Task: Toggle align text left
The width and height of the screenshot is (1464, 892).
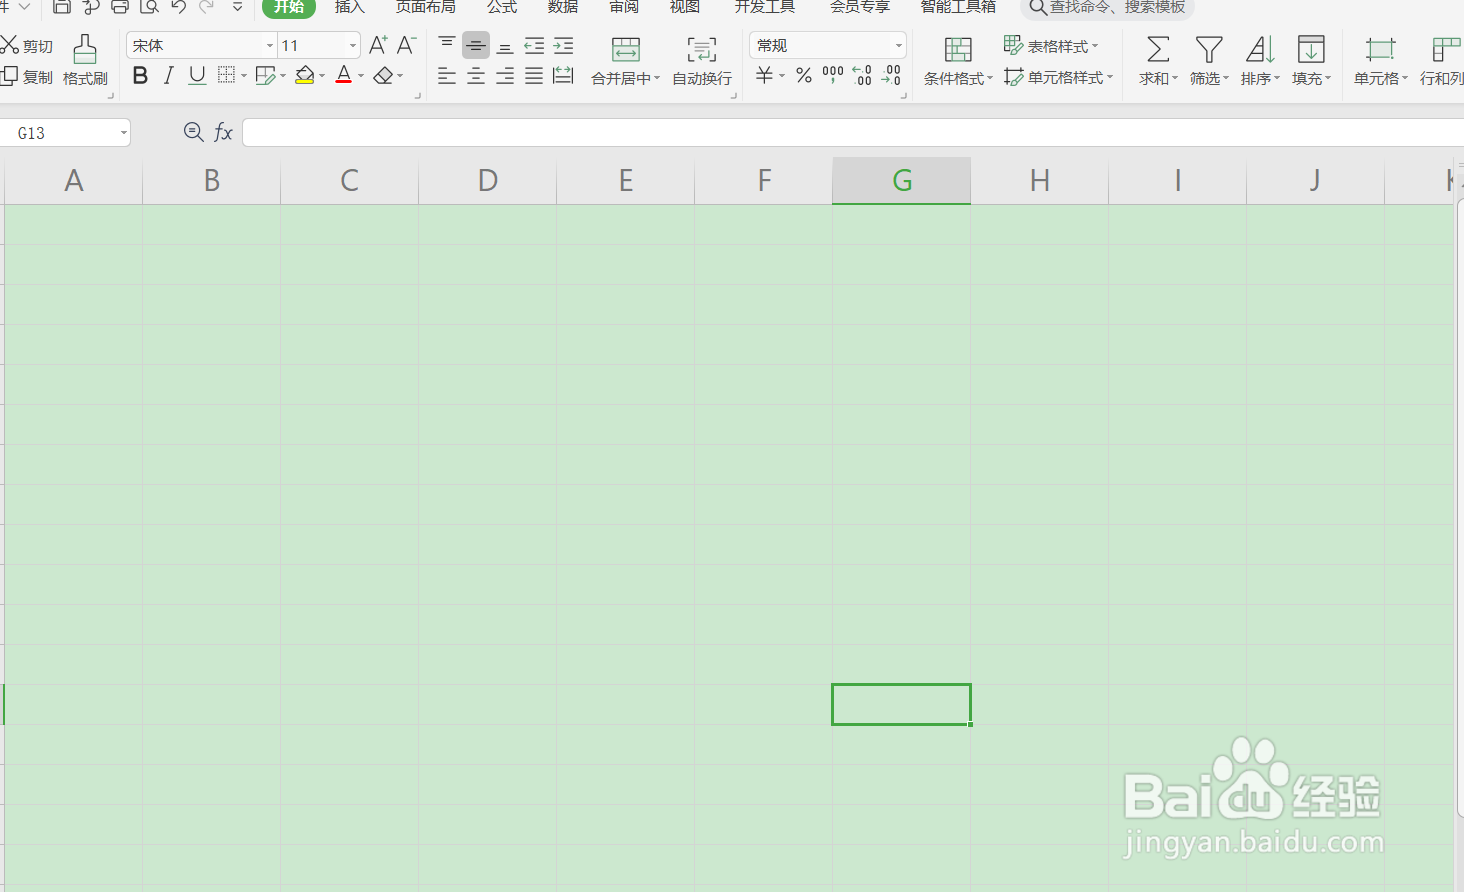Action: 447,76
